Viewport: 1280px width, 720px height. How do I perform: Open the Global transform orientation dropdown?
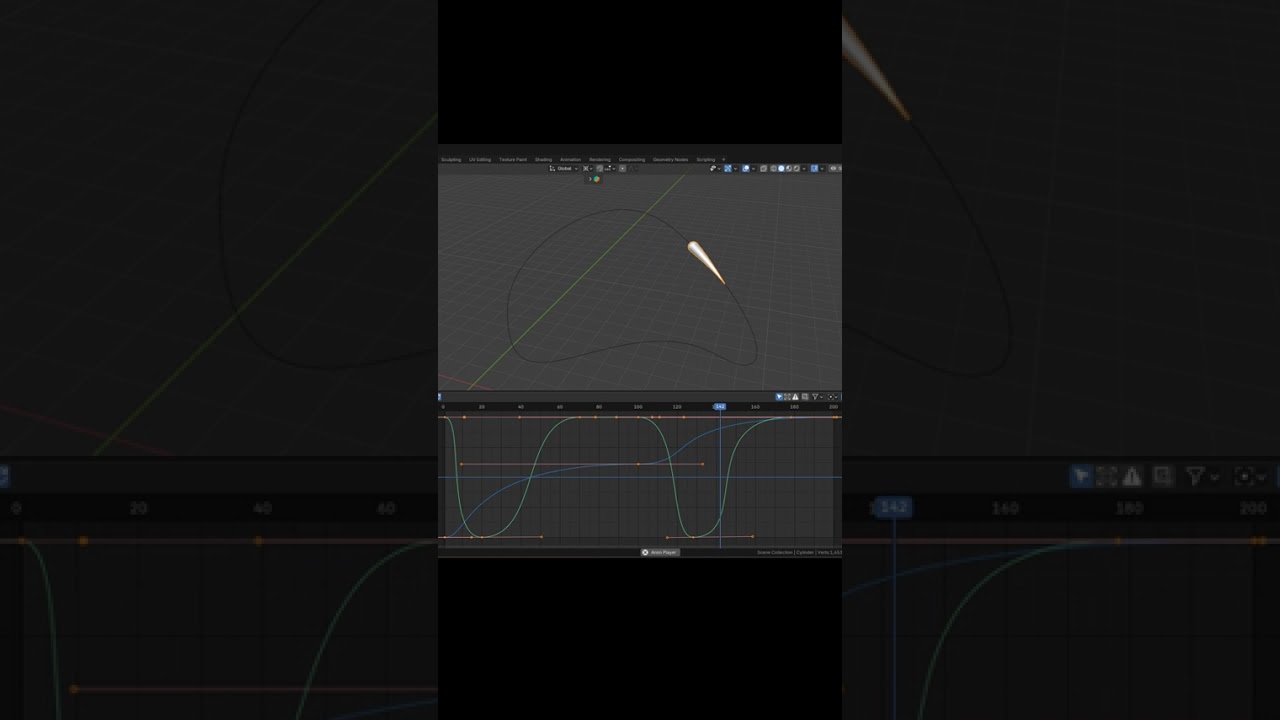[563, 168]
